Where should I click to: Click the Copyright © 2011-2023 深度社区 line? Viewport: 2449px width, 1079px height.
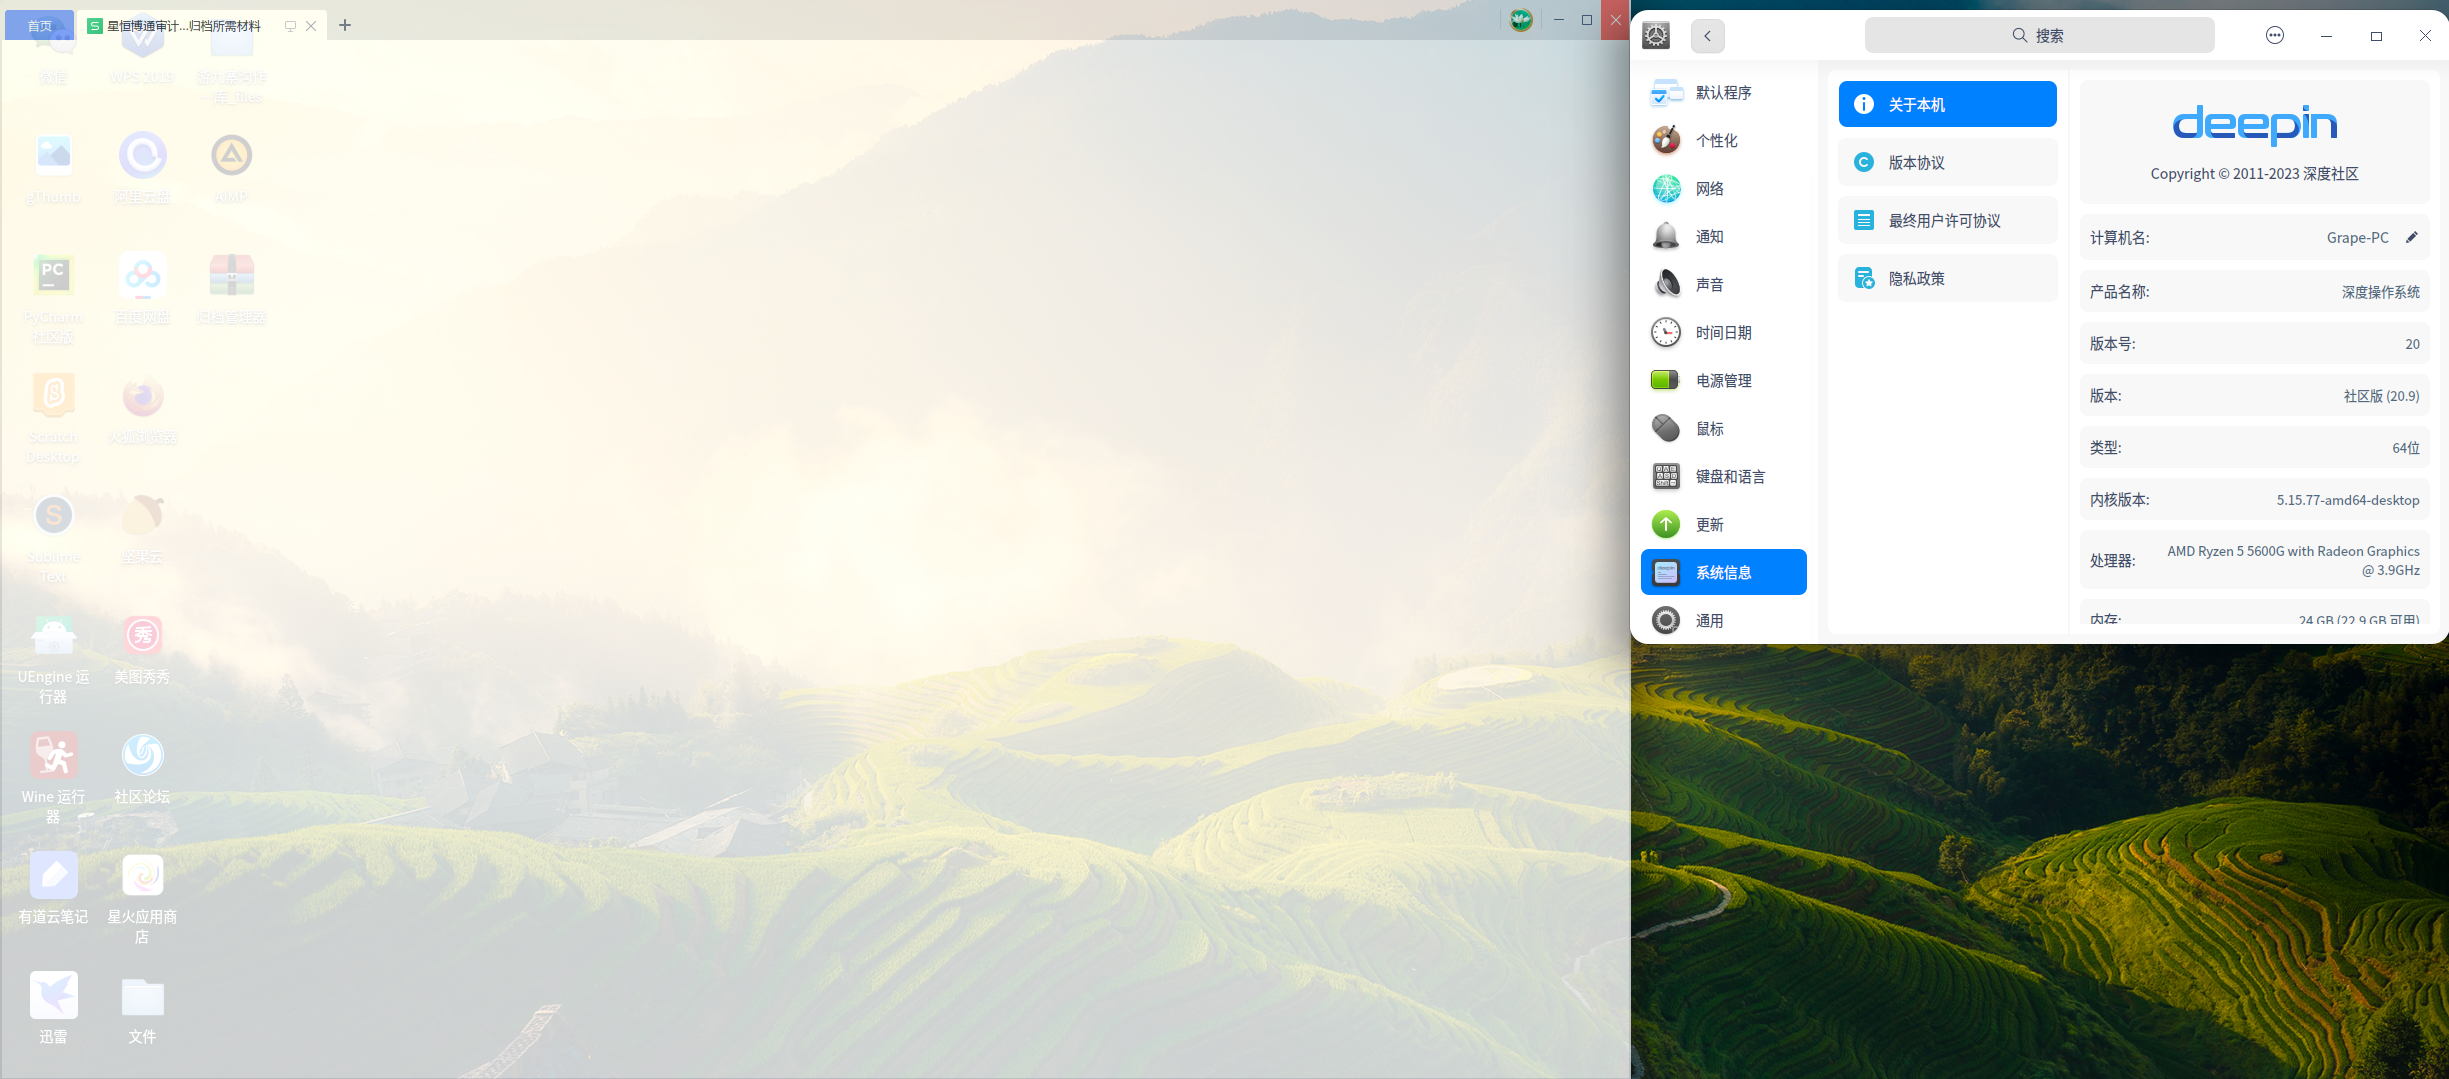2255,174
